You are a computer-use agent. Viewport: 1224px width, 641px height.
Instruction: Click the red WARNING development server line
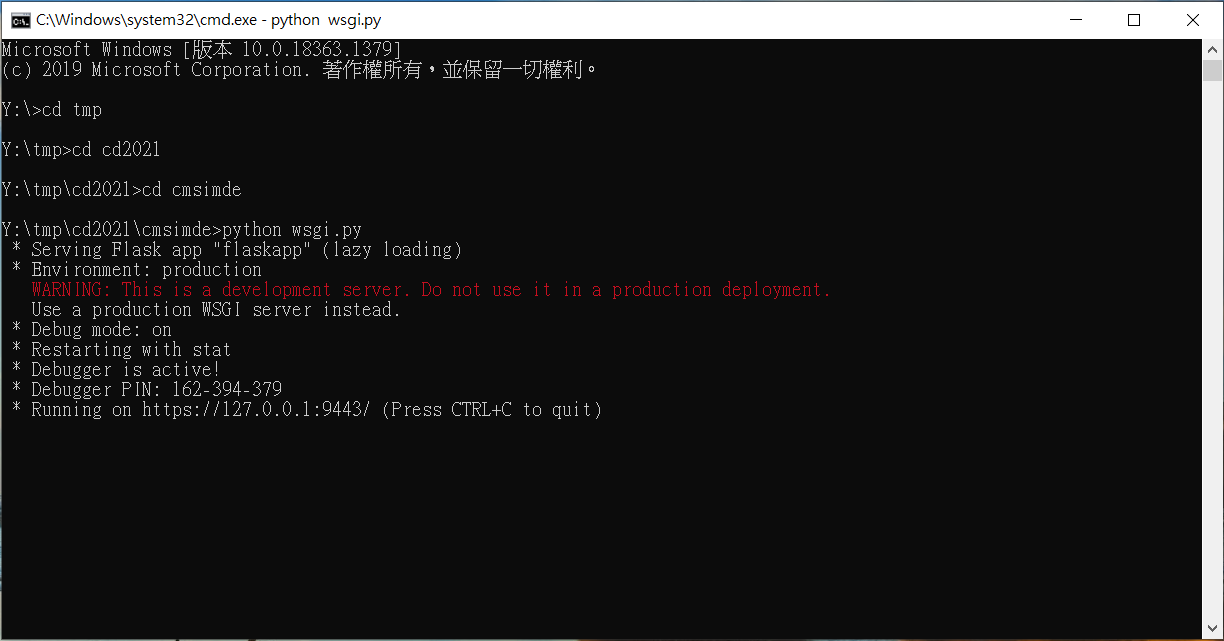click(x=431, y=290)
